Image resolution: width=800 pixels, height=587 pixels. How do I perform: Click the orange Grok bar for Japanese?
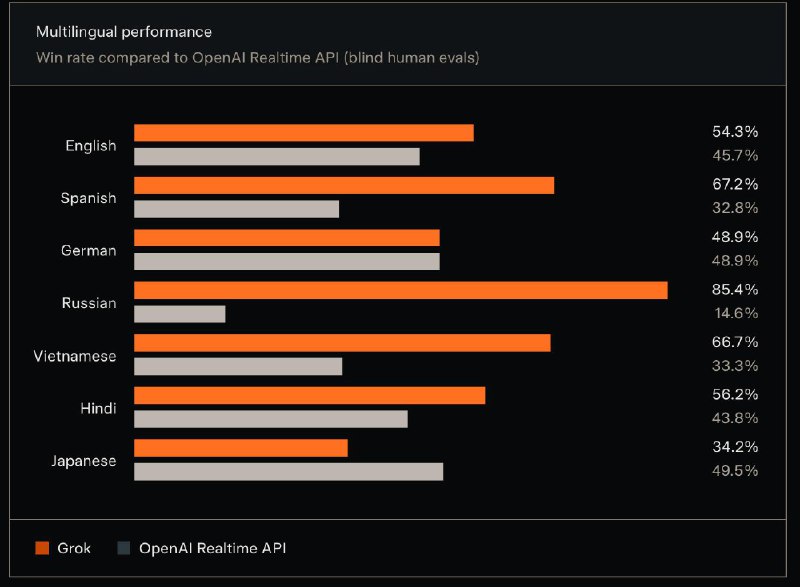click(x=241, y=448)
